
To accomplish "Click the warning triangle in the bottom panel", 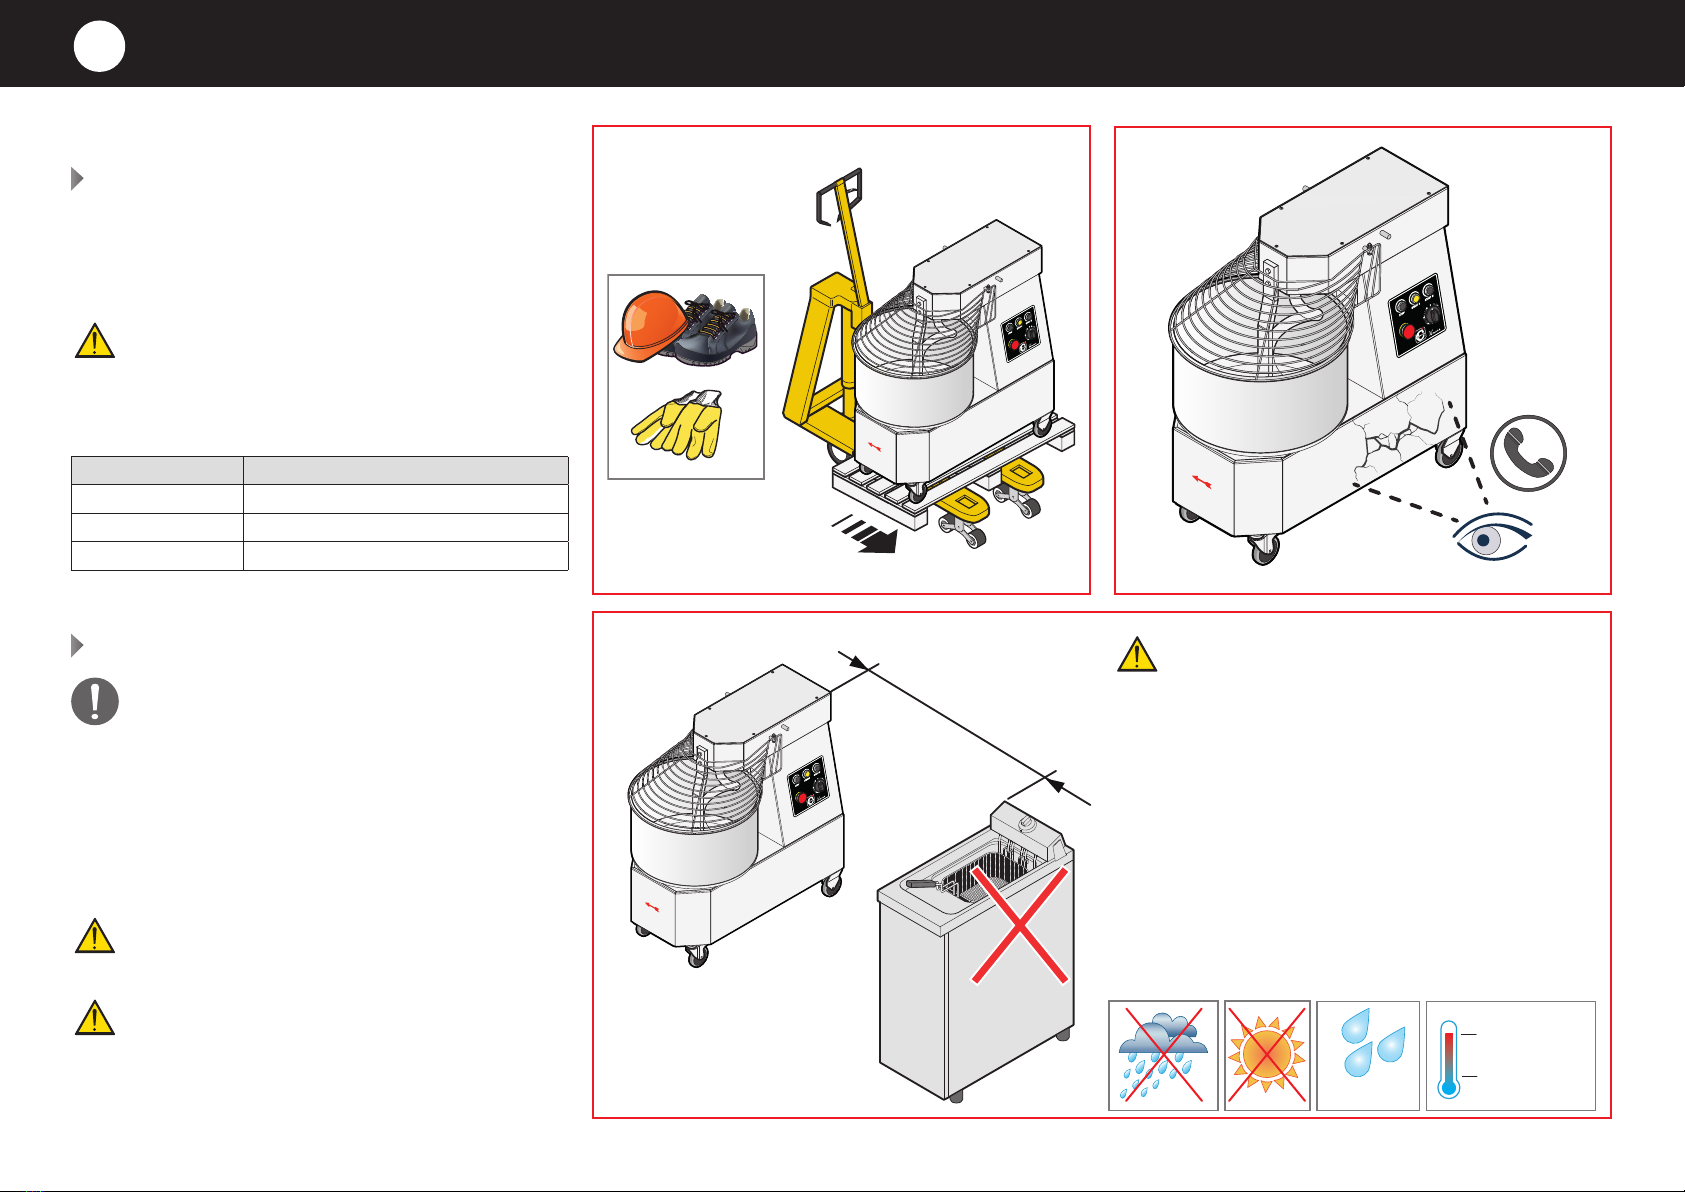I will click(1137, 655).
